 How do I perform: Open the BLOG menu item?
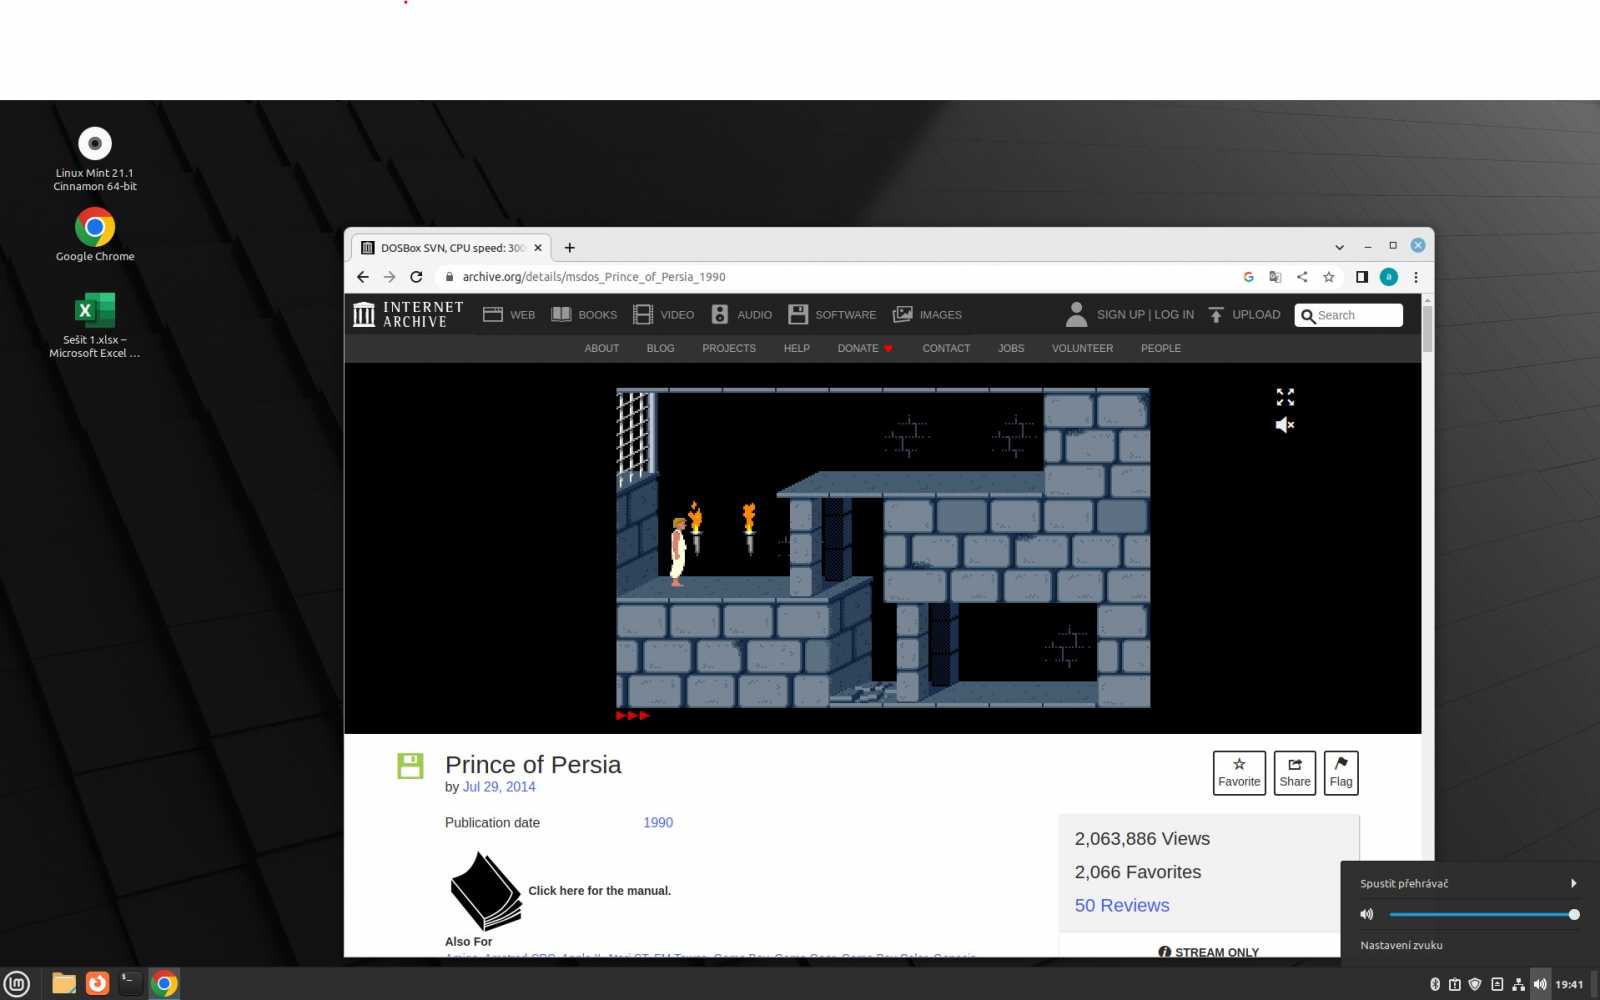tap(660, 348)
